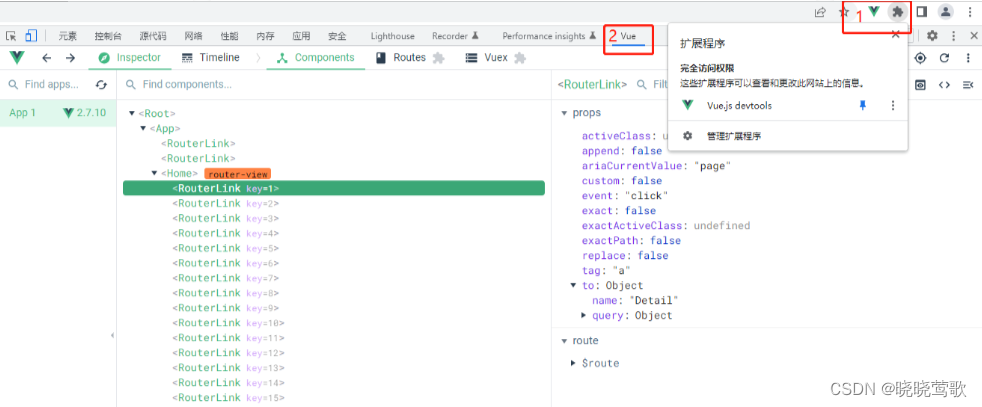Open DevTools more options menu
This screenshot has height=407, width=982.
pyautogui.click(x=954, y=36)
